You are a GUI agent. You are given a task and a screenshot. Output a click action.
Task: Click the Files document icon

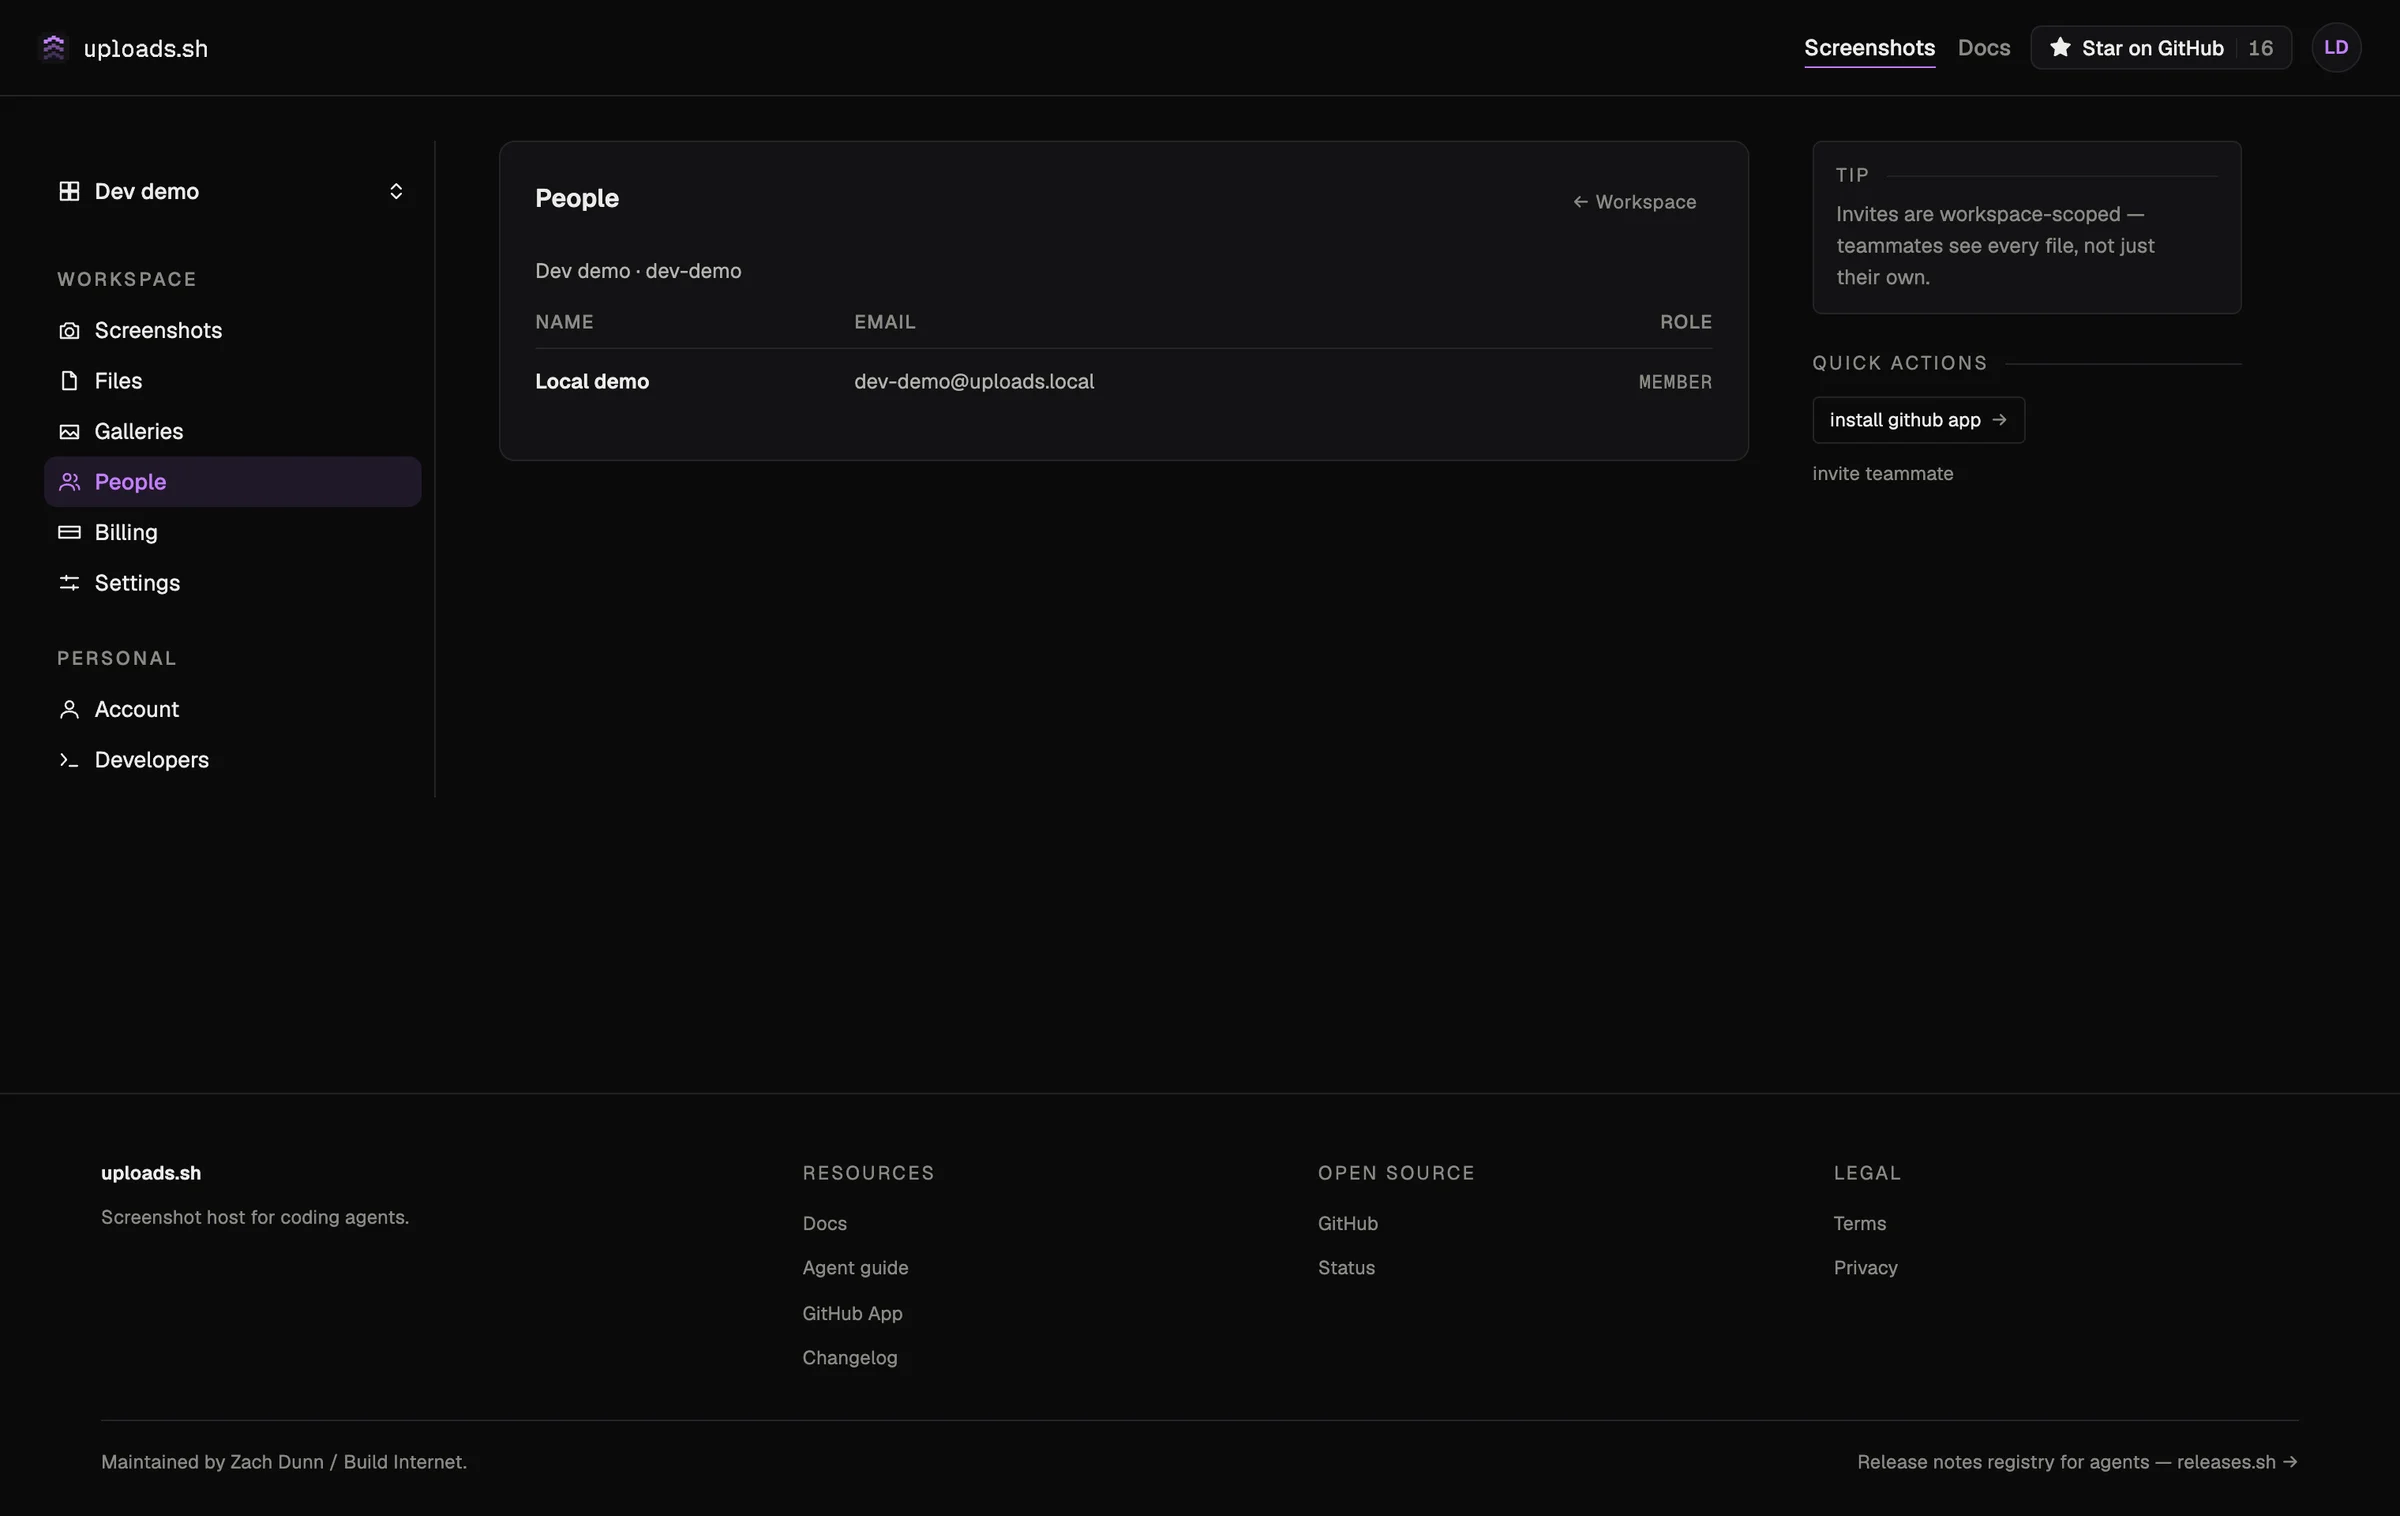tap(69, 381)
